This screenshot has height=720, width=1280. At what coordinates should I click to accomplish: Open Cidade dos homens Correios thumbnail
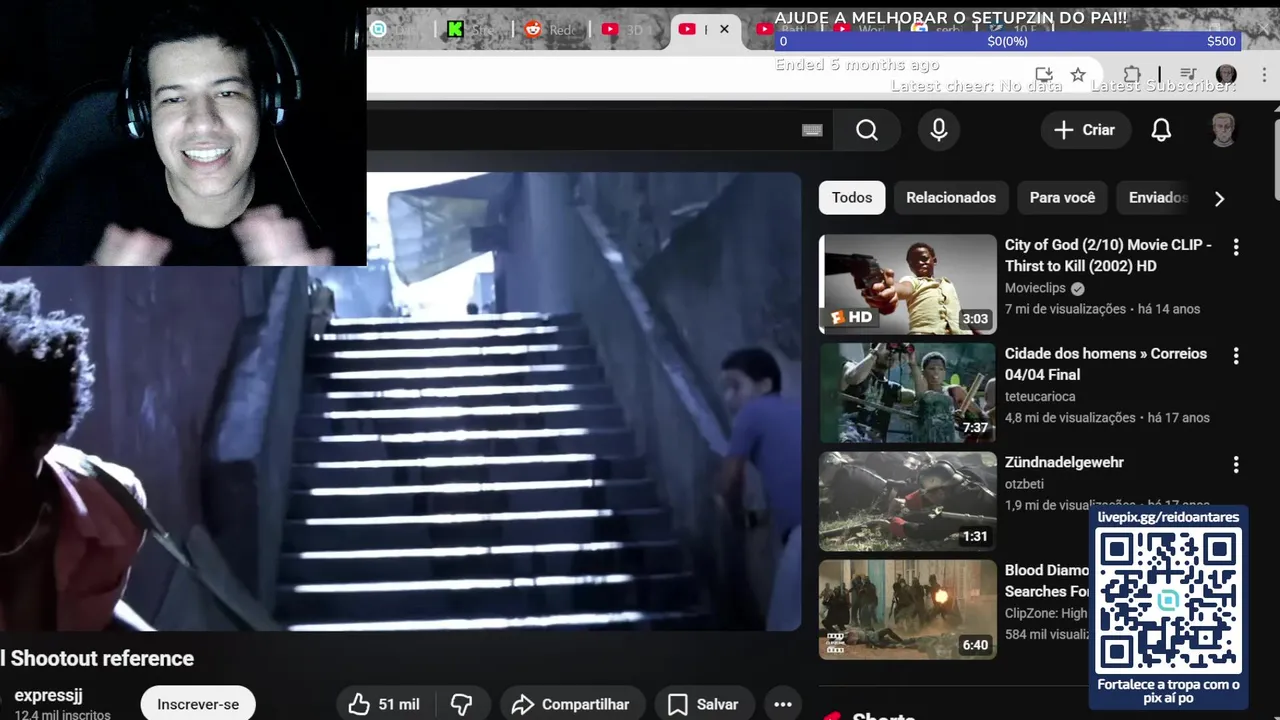908,393
